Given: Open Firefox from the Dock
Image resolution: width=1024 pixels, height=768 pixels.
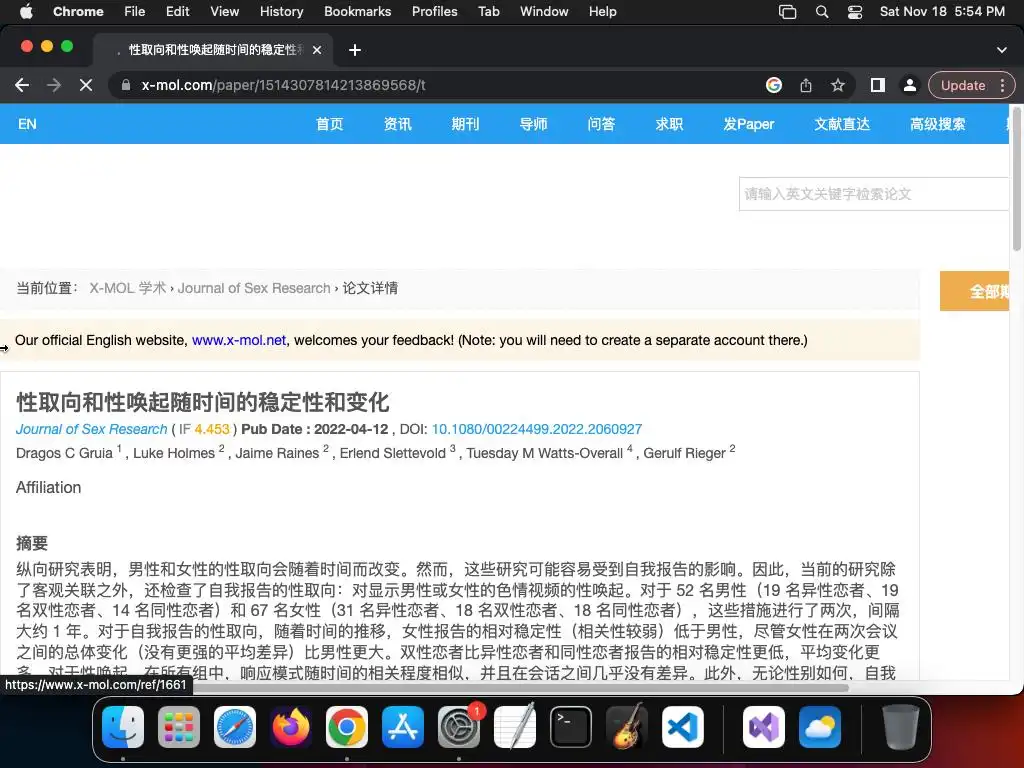Looking at the screenshot, I should pyautogui.click(x=291, y=727).
